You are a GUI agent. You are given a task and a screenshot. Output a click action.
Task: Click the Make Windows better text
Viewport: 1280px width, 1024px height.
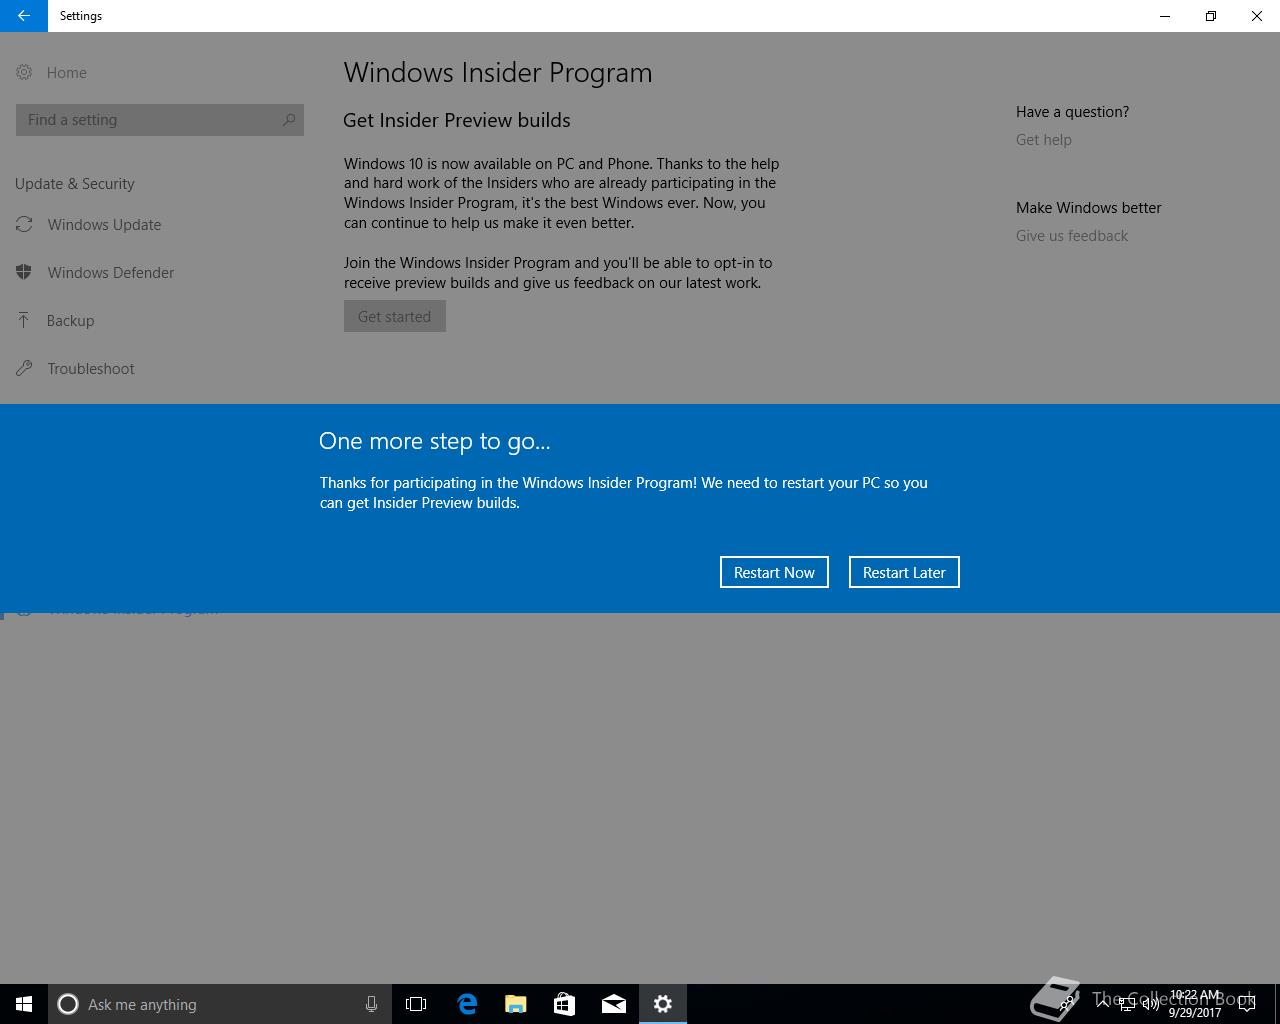click(1089, 208)
